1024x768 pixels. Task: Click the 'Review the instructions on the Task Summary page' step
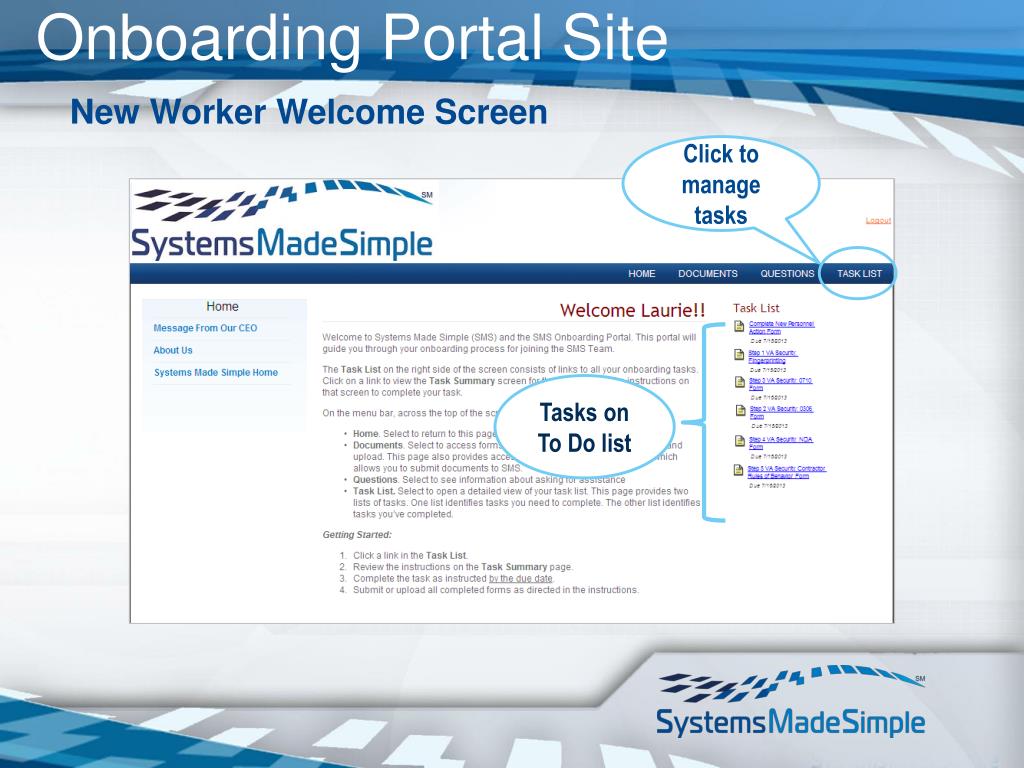click(462, 567)
